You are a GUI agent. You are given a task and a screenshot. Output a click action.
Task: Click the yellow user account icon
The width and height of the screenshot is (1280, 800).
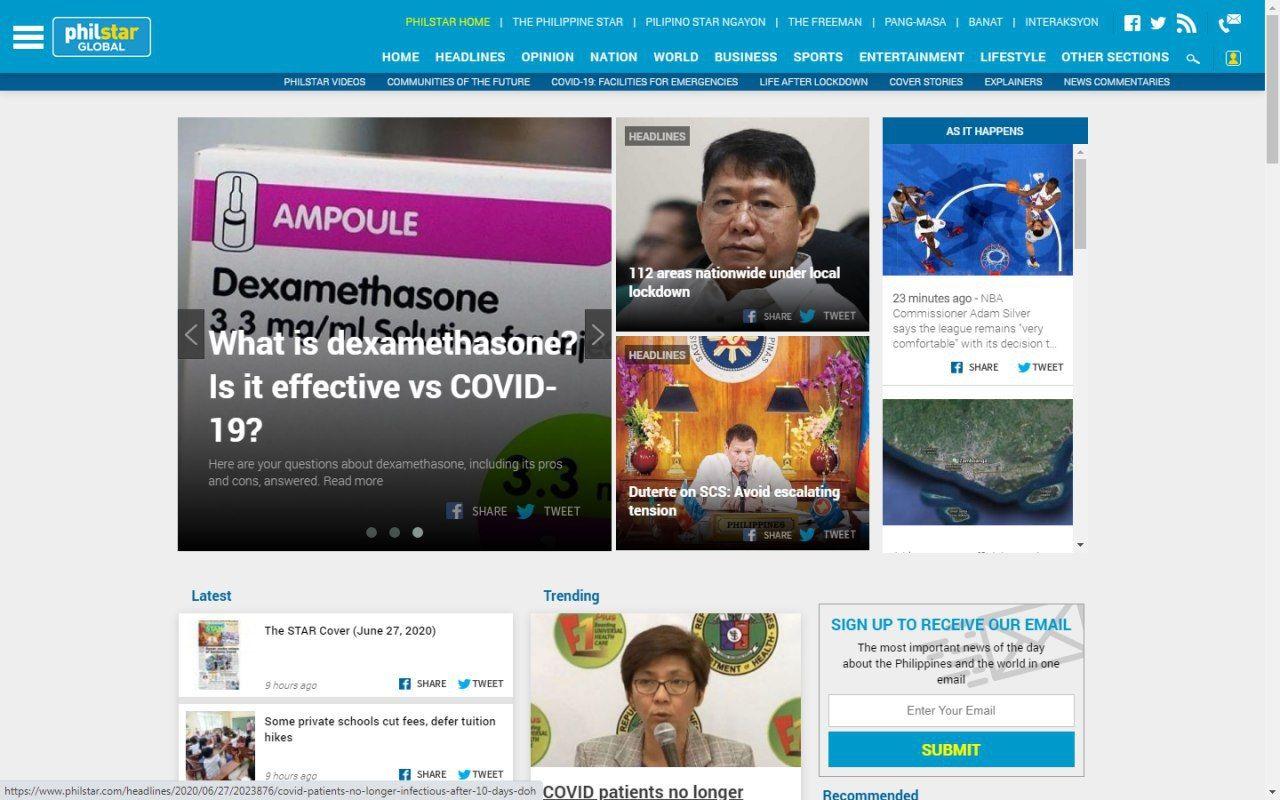tap(1233, 58)
